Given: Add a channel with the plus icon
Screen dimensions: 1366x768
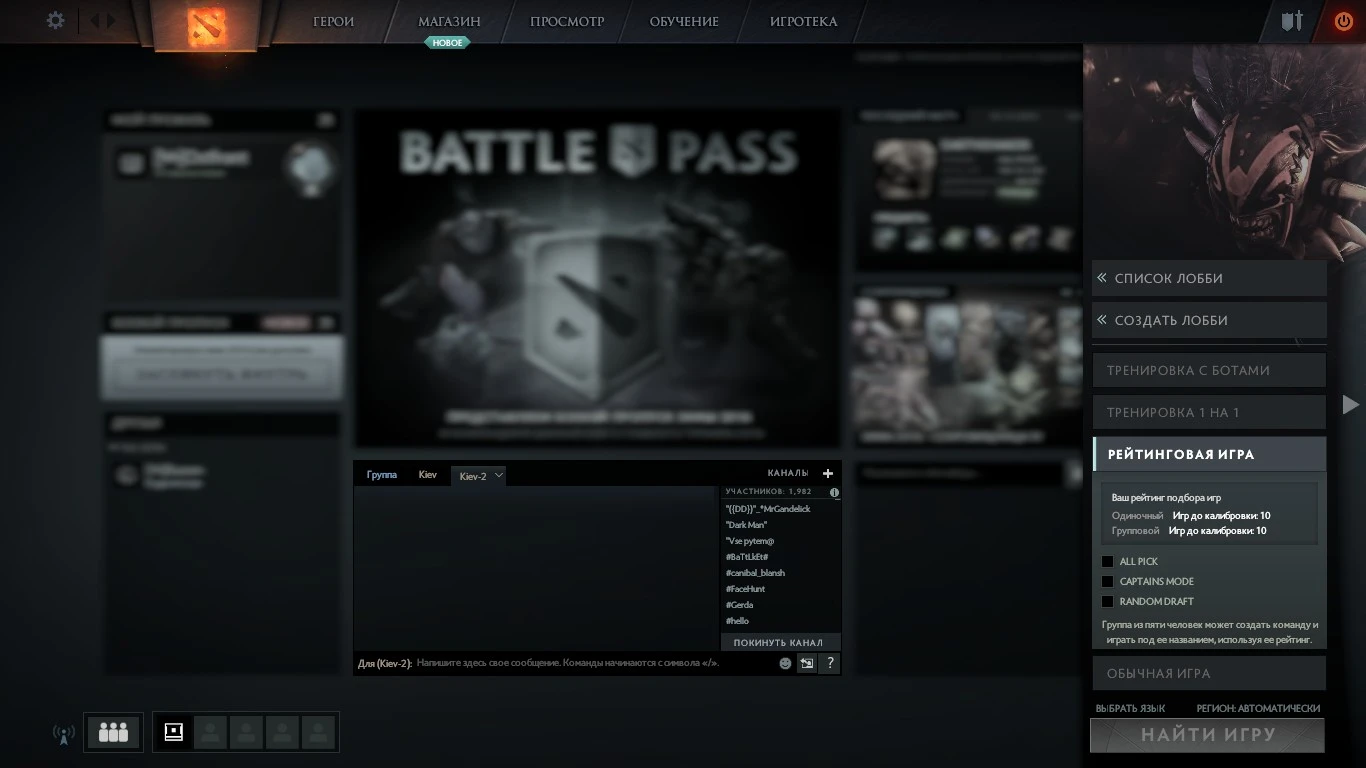Looking at the screenshot, I should [x=828, y=474].
